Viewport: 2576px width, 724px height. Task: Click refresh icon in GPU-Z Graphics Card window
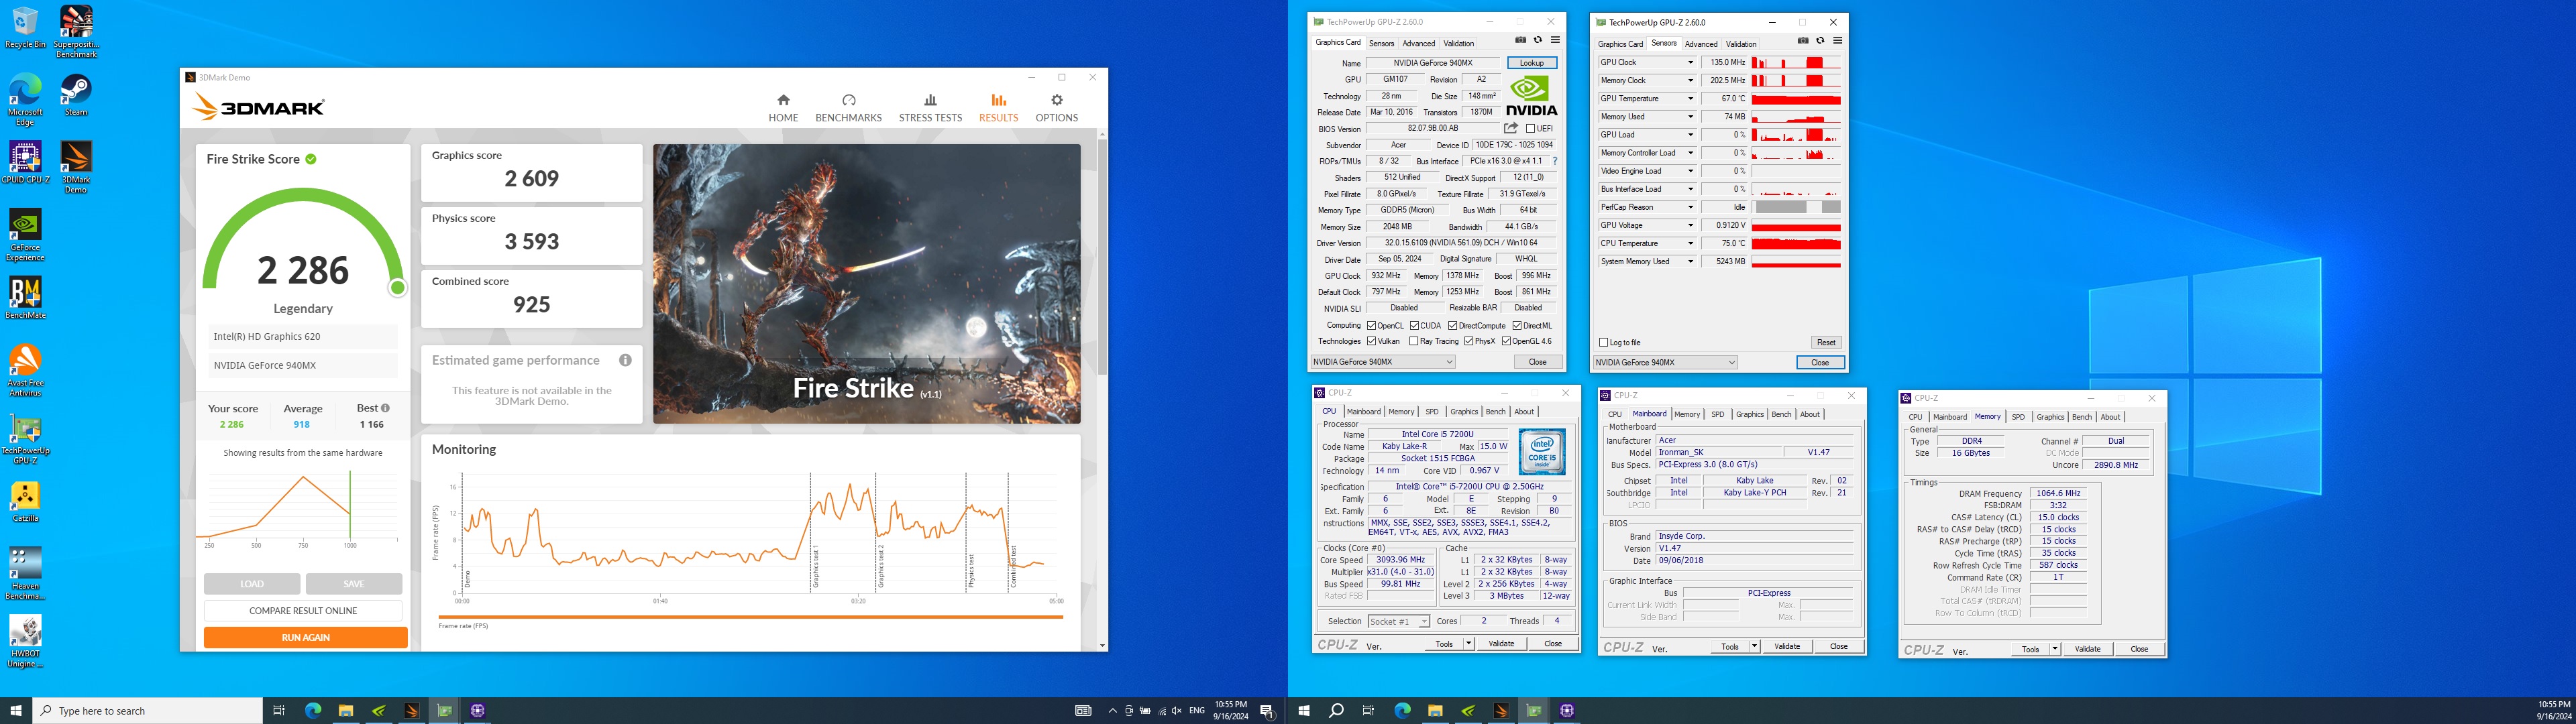coord(1538,40)
